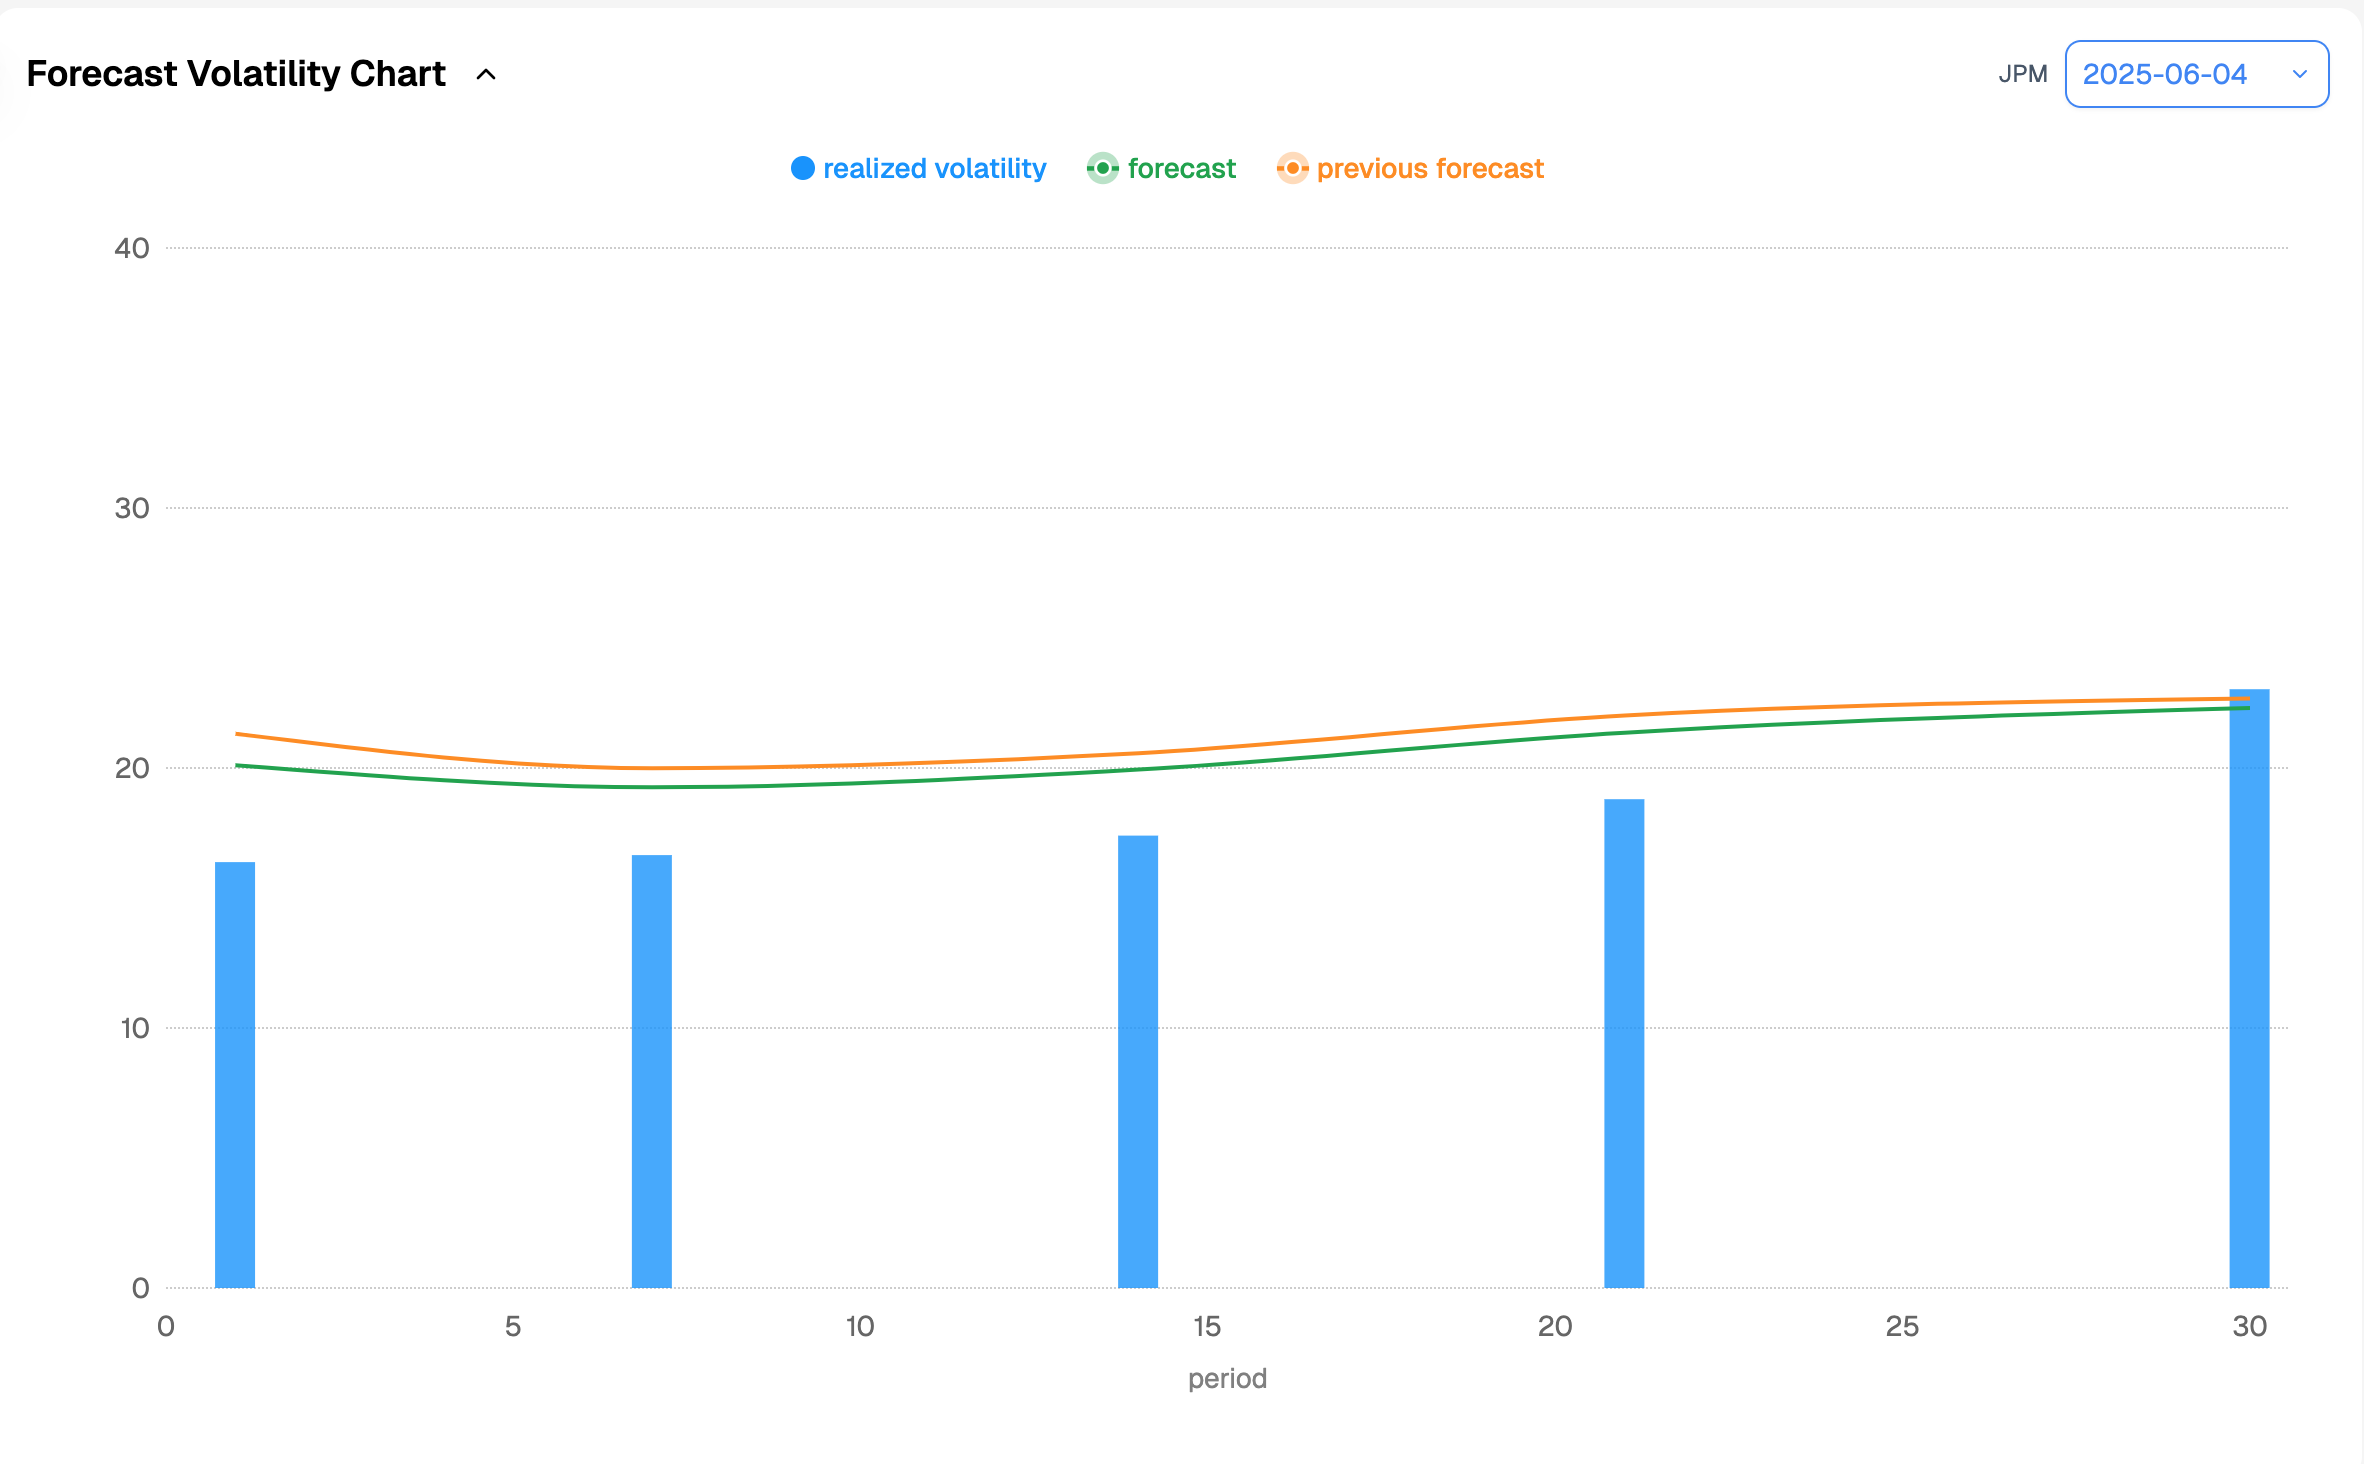Viewport: 2364px width, 1464px height.
Task: Click the Forecast Volatility Chart title
Action: [236, 74]
